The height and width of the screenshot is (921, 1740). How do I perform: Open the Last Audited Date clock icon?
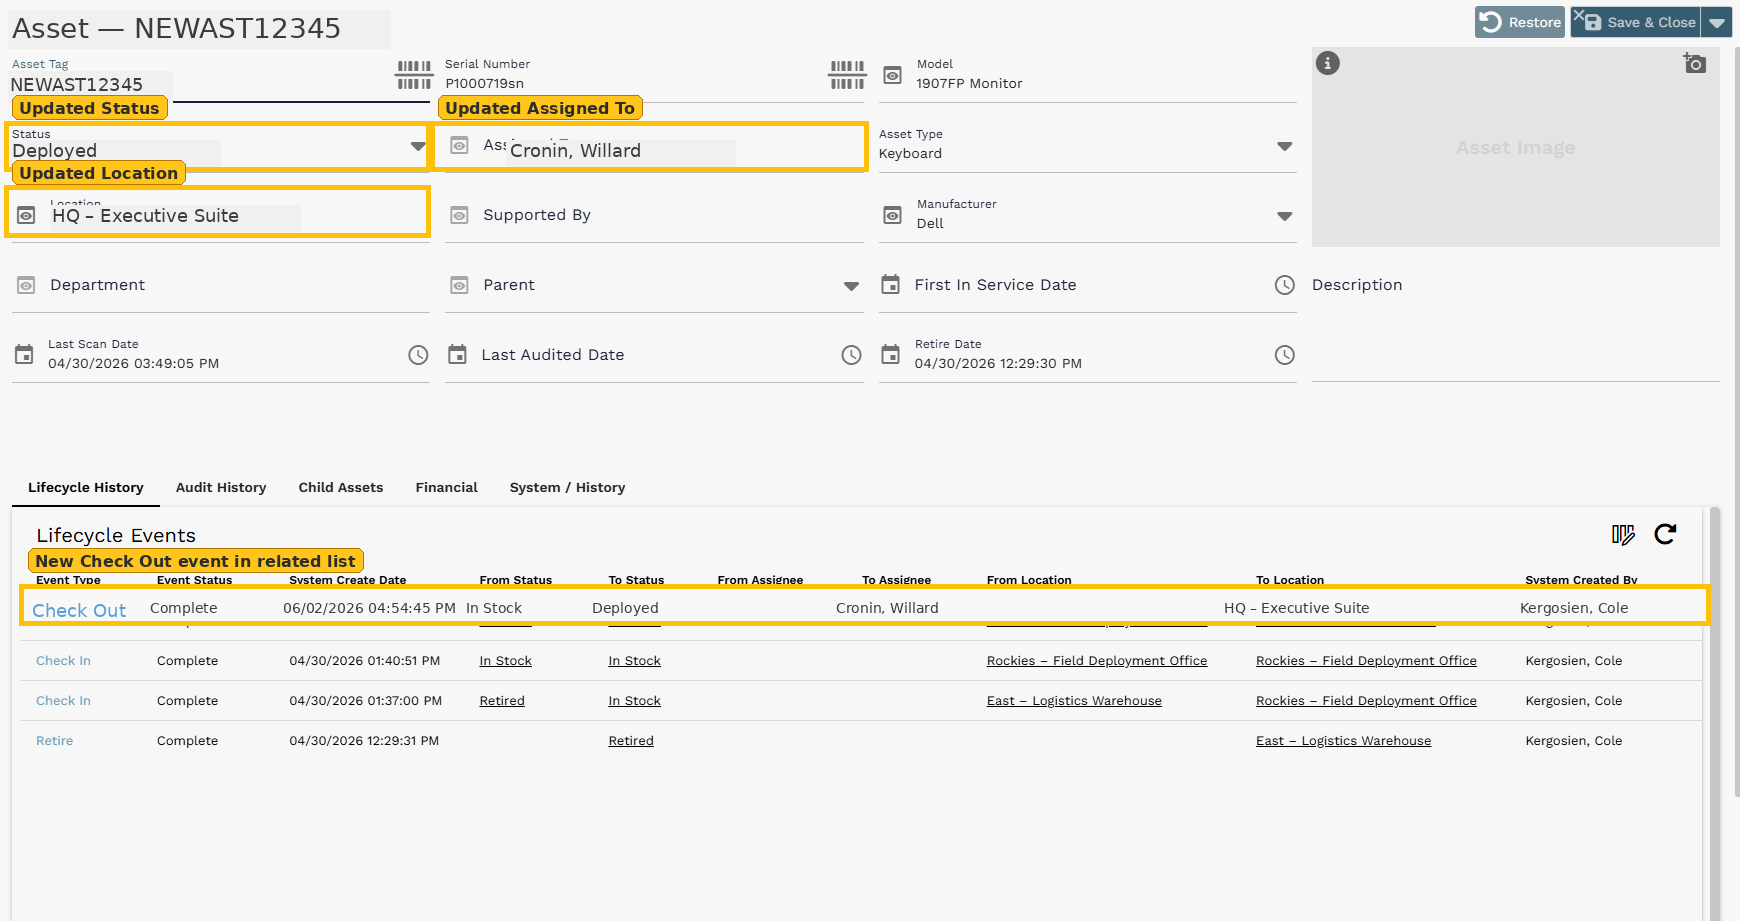pos(851,355)
